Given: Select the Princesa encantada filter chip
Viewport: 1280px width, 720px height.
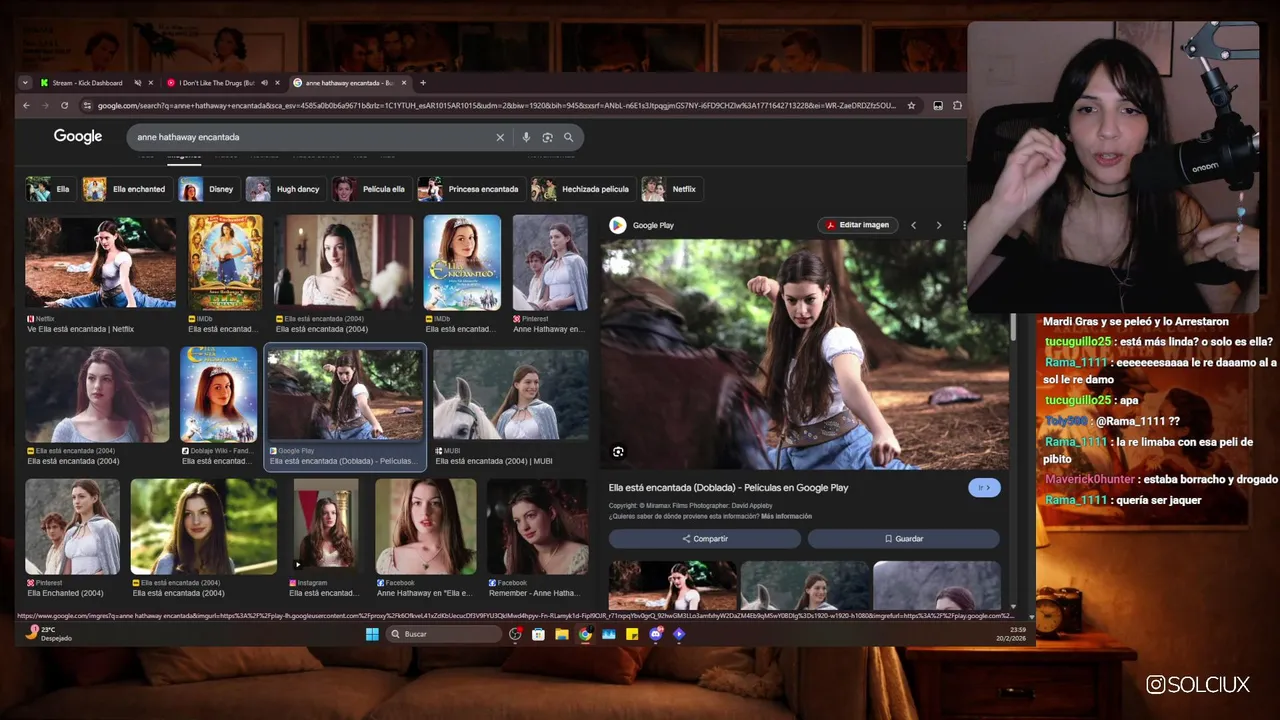Looking at the screenshot, I should point(471,189).
